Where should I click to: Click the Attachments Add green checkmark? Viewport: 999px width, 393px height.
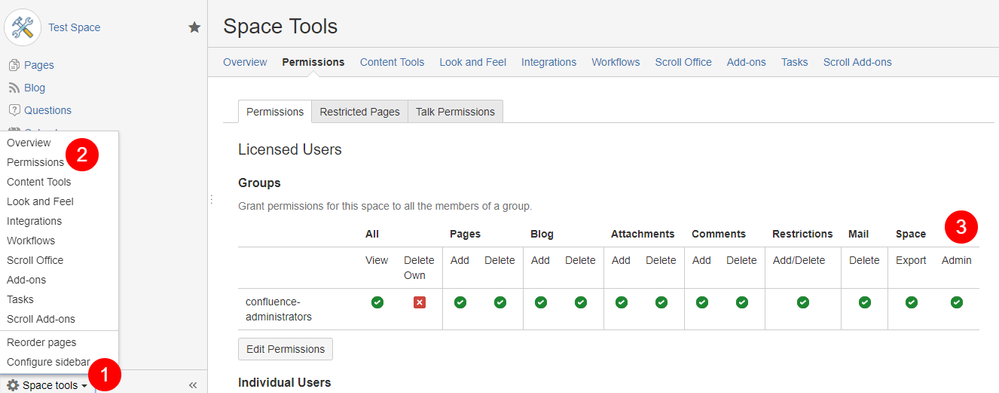pos(621,303)
